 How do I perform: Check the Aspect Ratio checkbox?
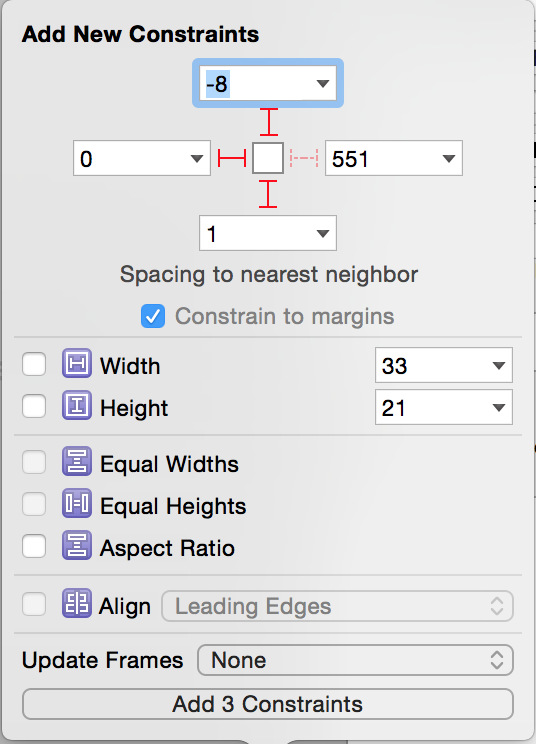tap(34, 546)
